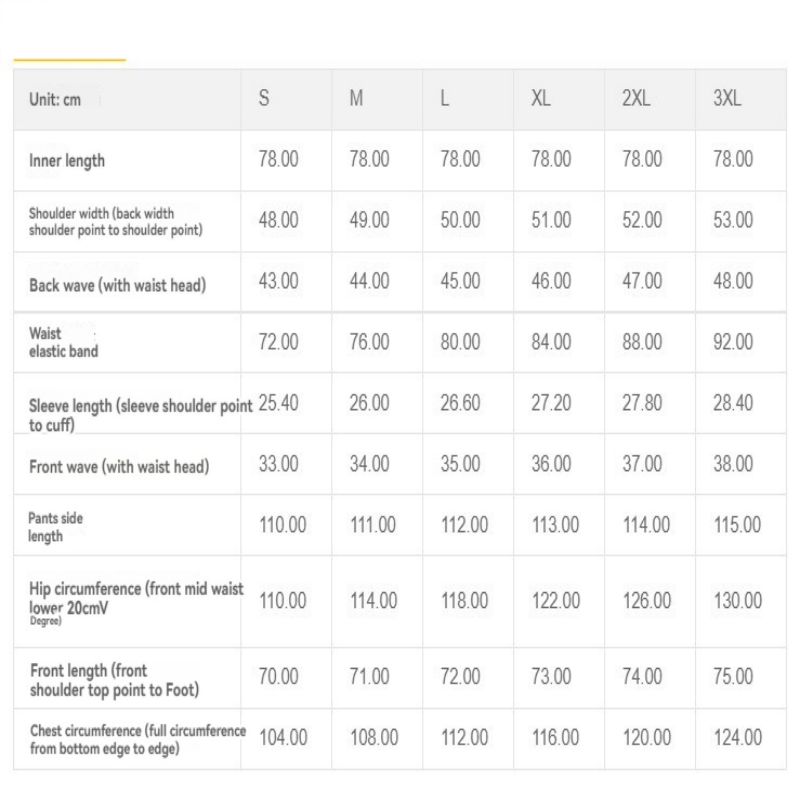Select the L size column header

tap(445, 98)
